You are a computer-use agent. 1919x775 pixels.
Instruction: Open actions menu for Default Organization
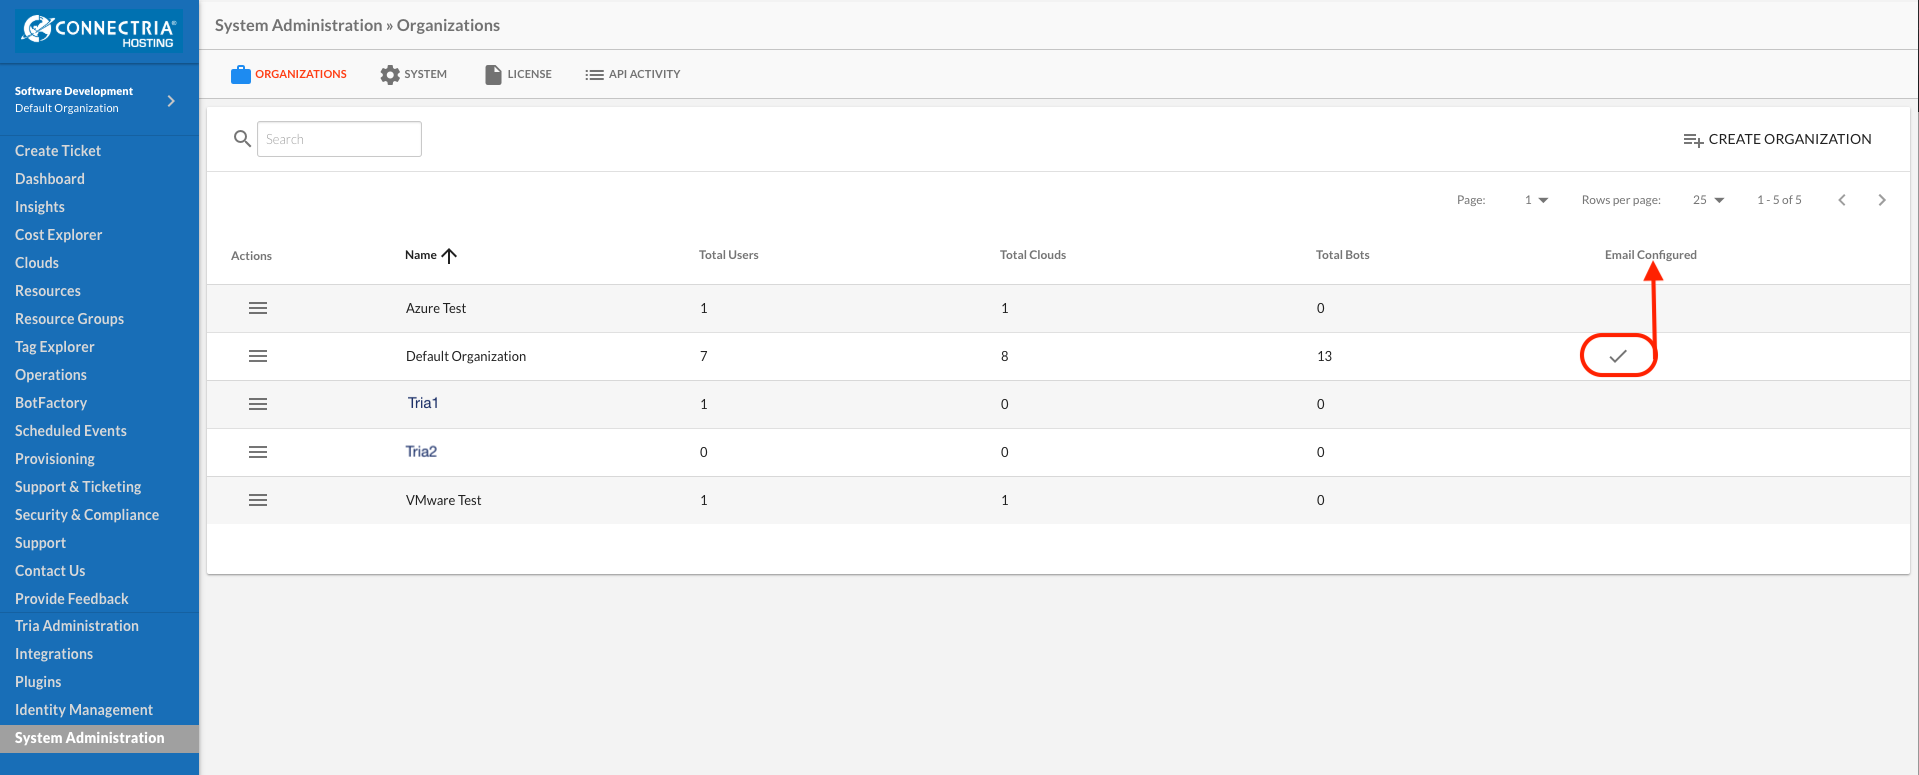coord(258,356)
